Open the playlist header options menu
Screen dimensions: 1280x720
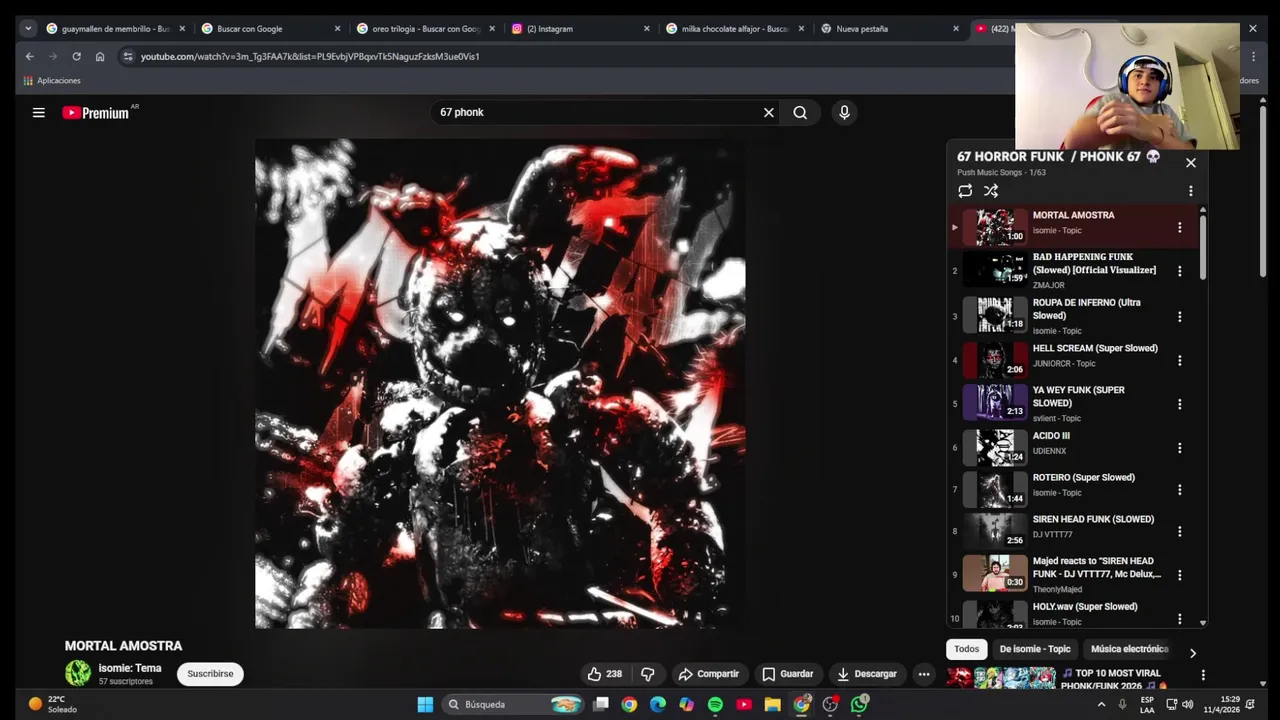(1190, 191)
